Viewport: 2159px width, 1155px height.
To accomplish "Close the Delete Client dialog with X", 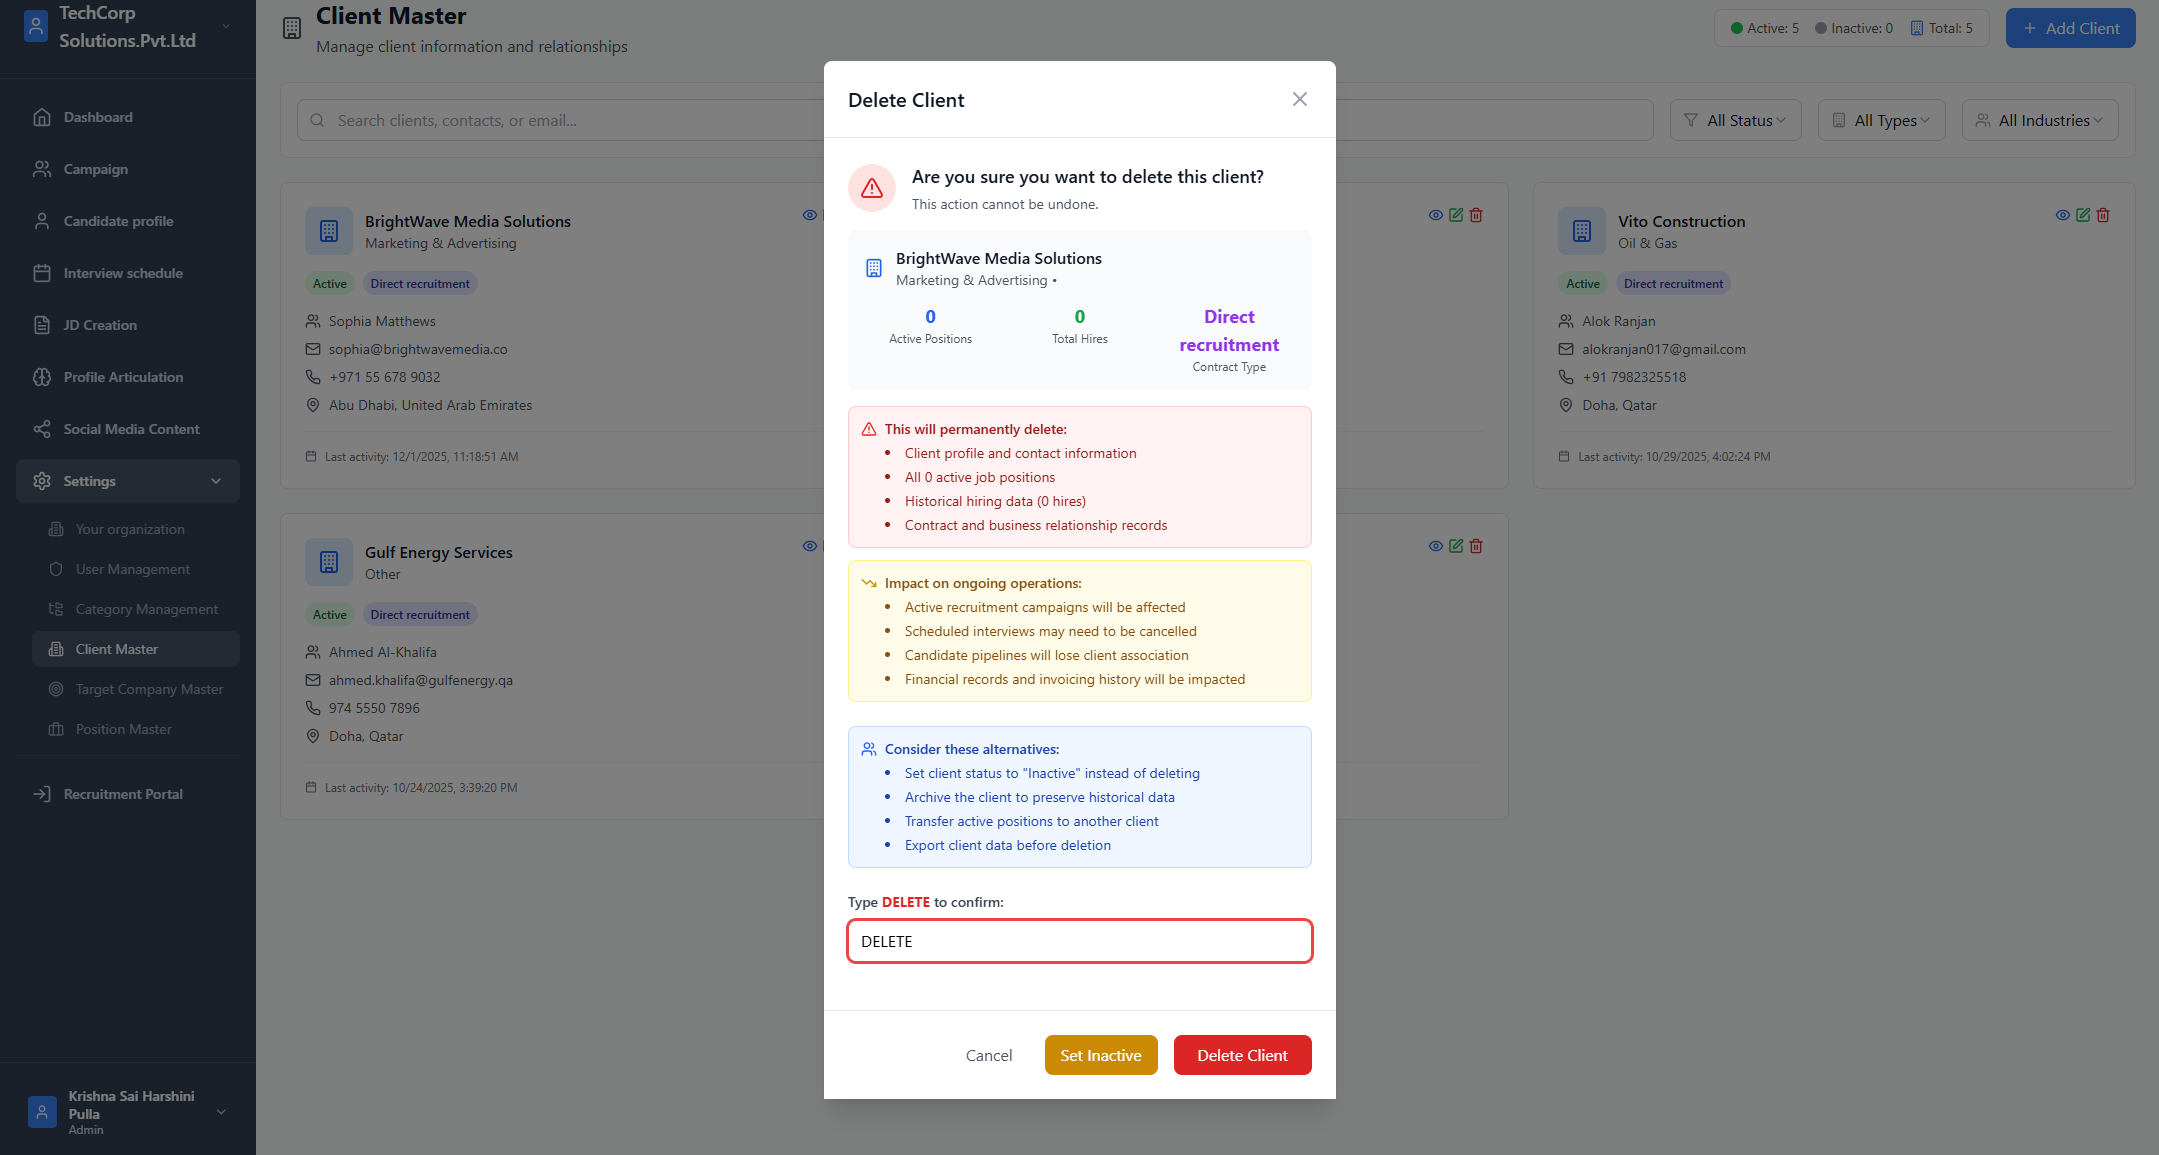I will click(x=1299, y=99).
